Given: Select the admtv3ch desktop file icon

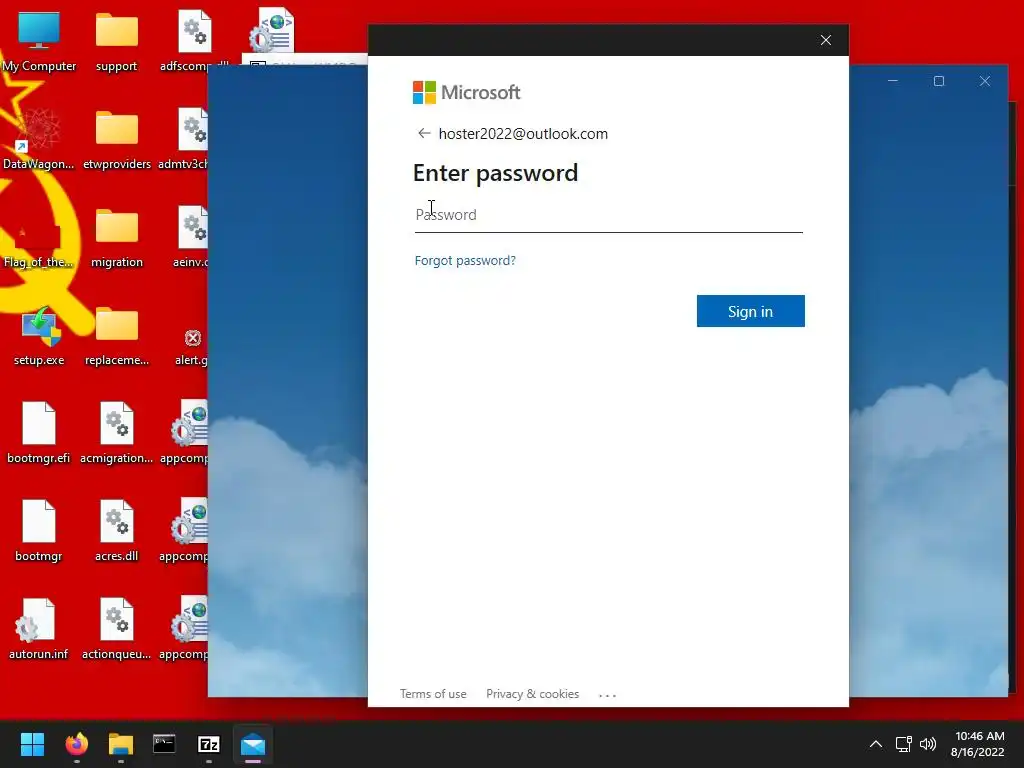Looking at the screenshot, I should pyautogui.click(x=184, y=140).
